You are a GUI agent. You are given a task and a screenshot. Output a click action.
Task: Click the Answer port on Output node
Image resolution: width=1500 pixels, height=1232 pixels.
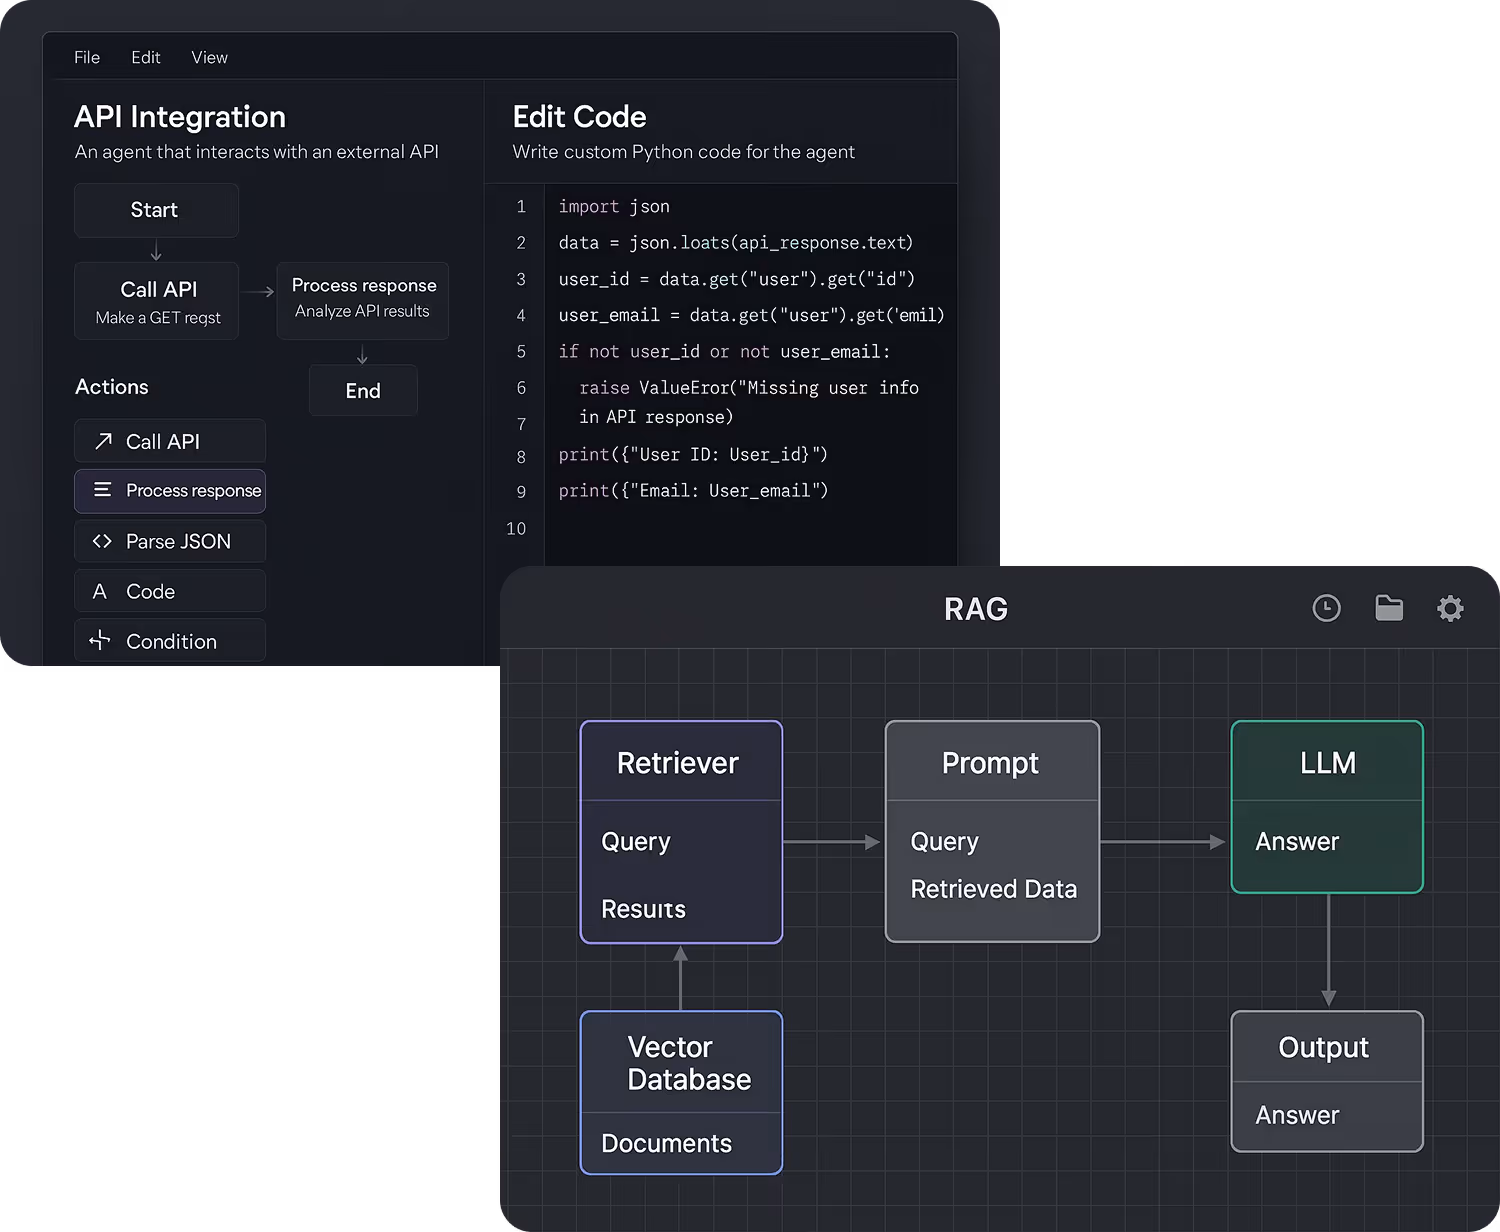point(1297,1115)
